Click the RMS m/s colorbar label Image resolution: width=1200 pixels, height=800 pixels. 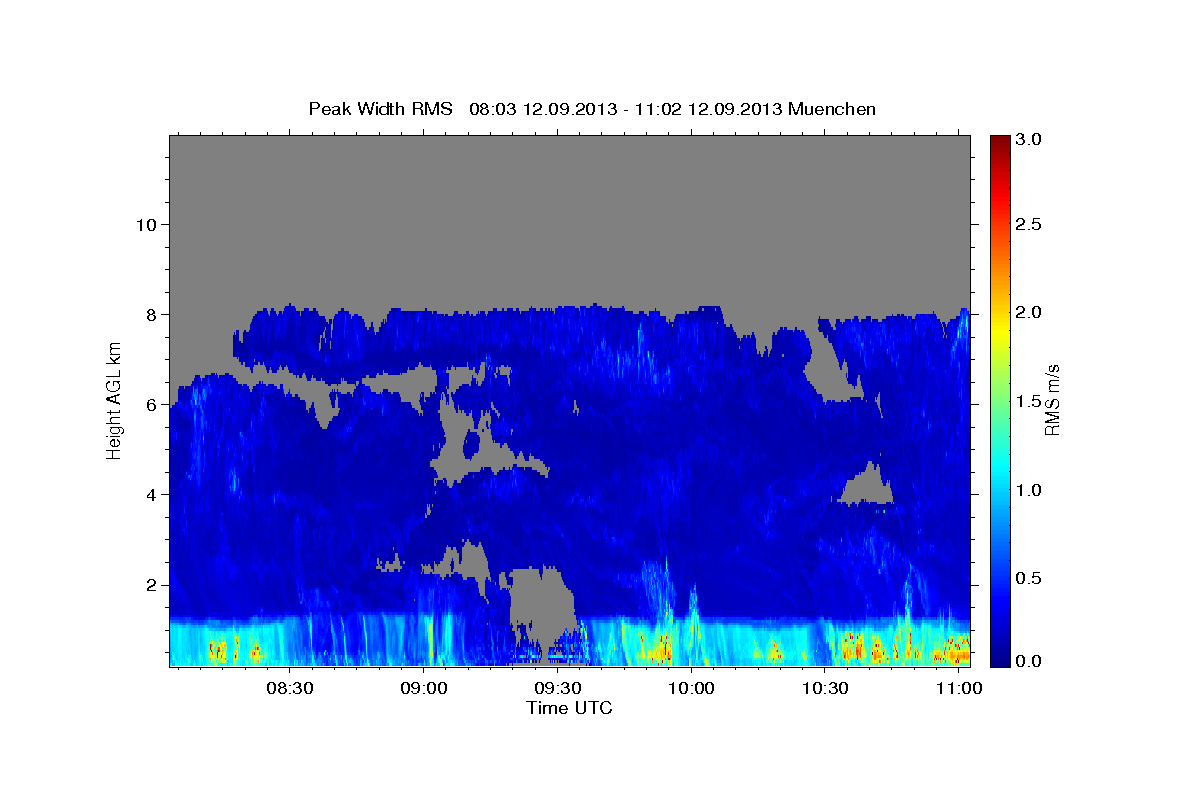[x=1051, y=401]
